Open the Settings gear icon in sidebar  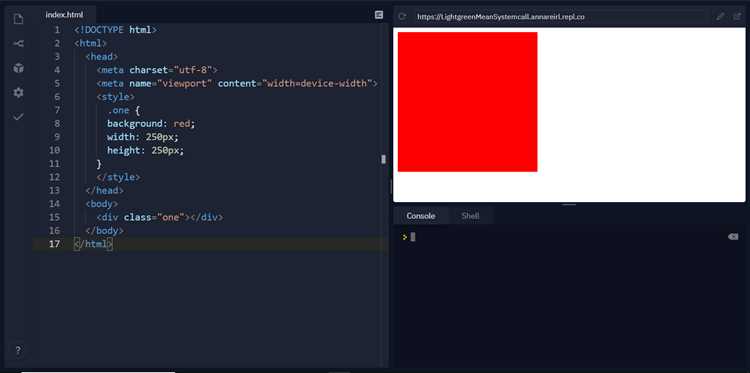[18, 92]
